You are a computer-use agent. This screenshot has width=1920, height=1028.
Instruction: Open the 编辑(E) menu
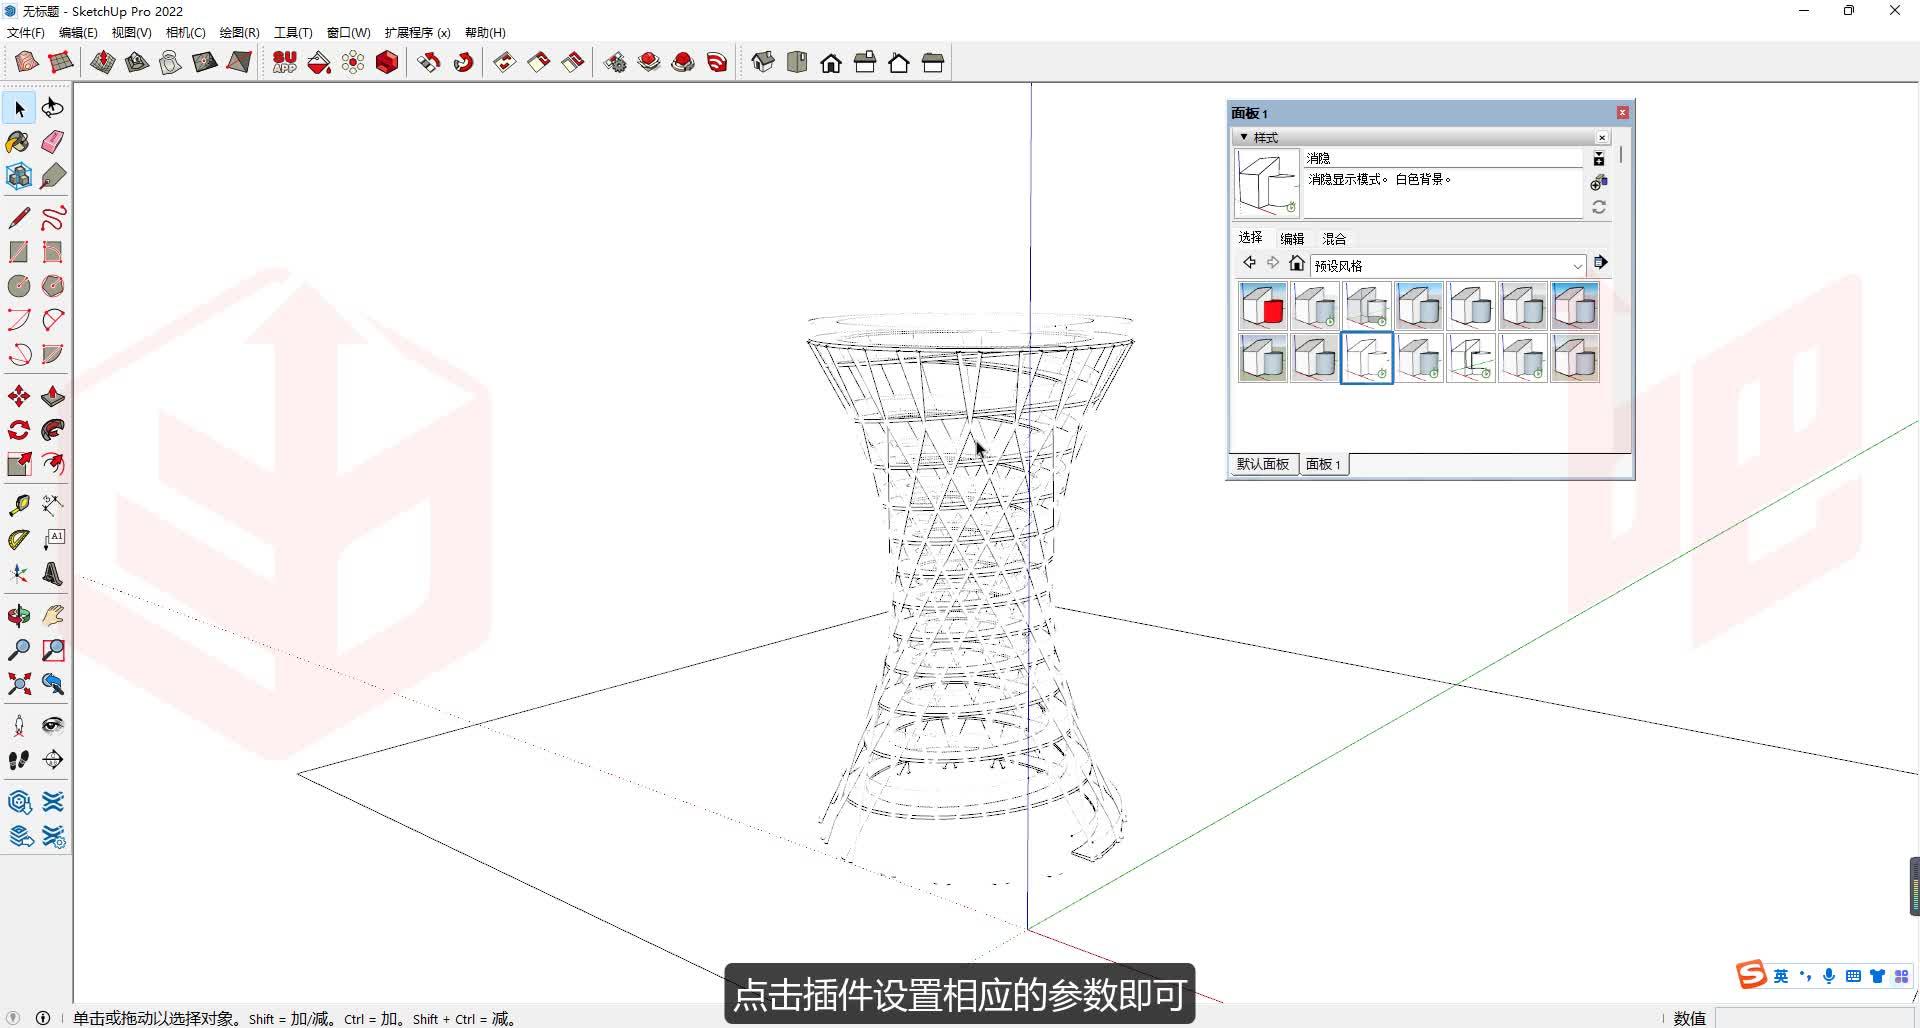(78, 32)
